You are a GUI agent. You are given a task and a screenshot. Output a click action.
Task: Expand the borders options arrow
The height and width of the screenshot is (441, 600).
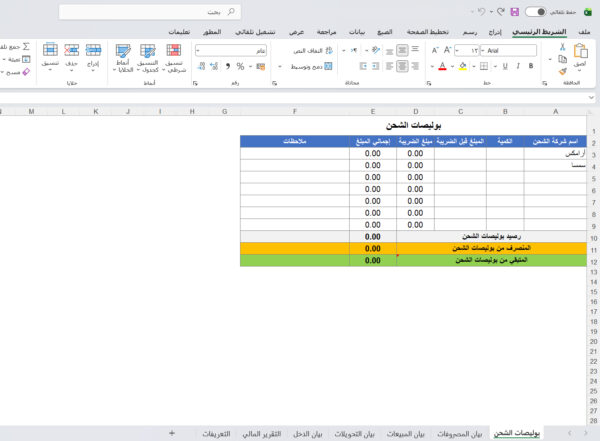(x=474, y=67)
